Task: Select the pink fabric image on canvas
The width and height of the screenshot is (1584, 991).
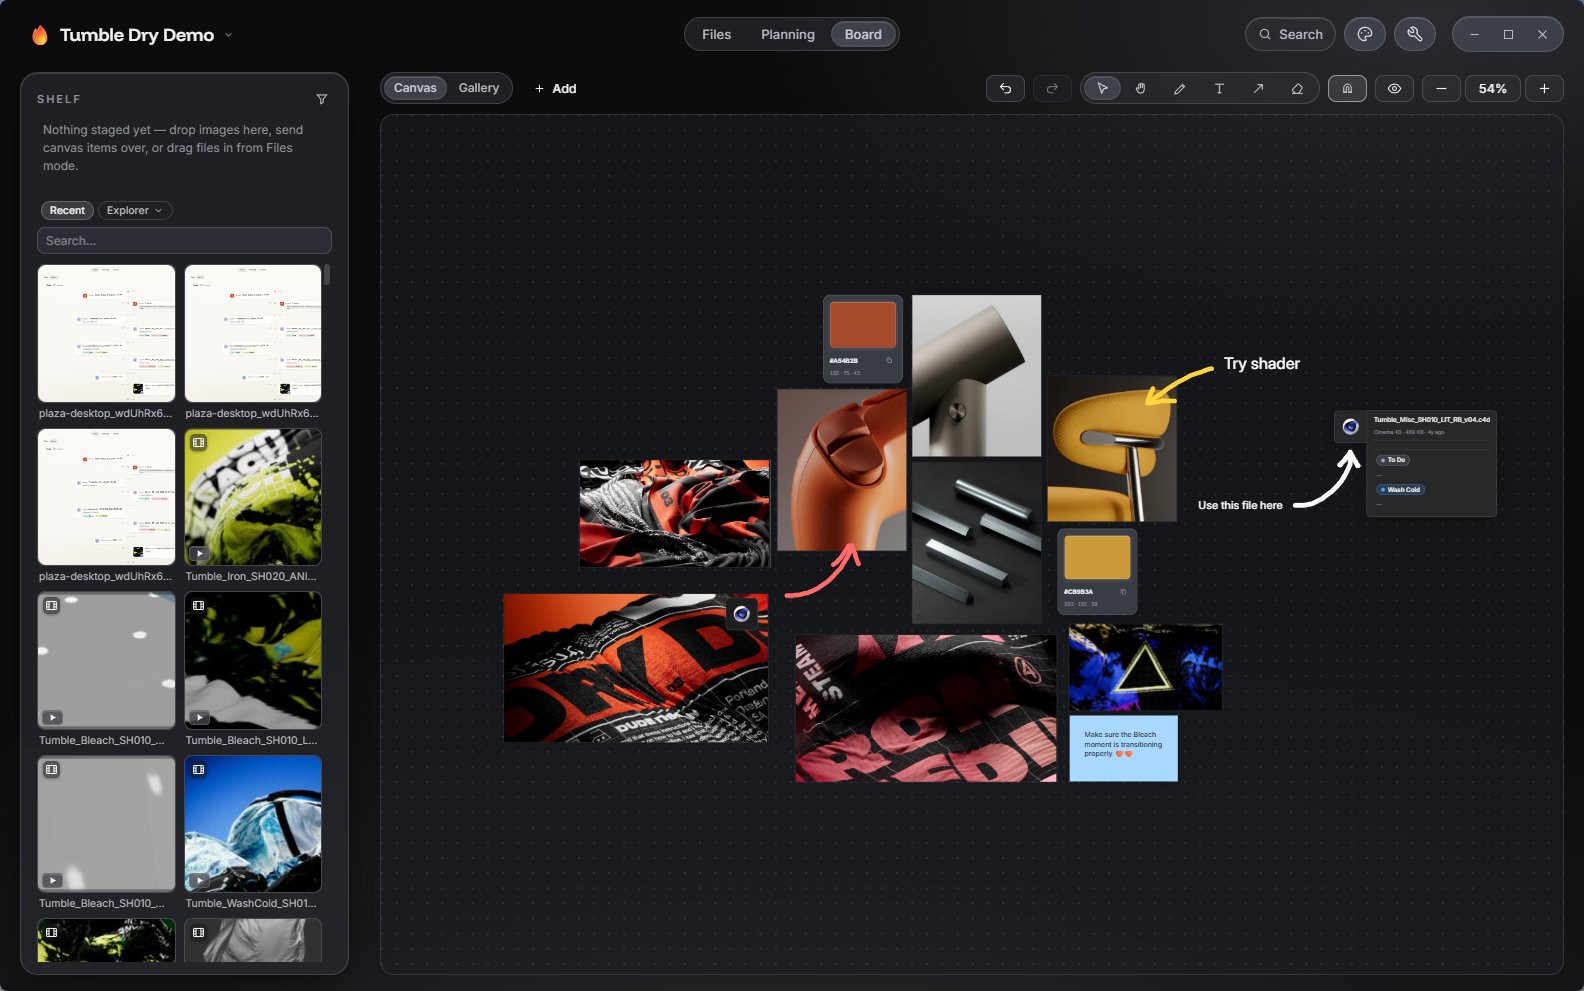Action: click(x=926, y=708)
